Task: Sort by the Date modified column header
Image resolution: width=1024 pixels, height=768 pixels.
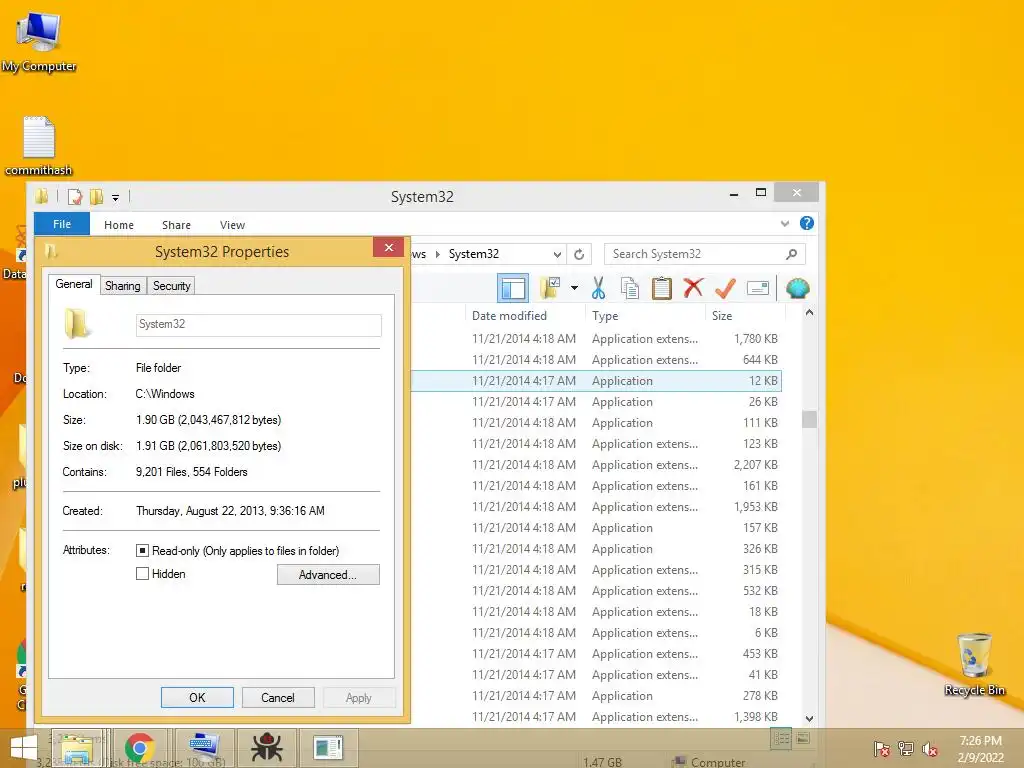Action: click(509, 316)
